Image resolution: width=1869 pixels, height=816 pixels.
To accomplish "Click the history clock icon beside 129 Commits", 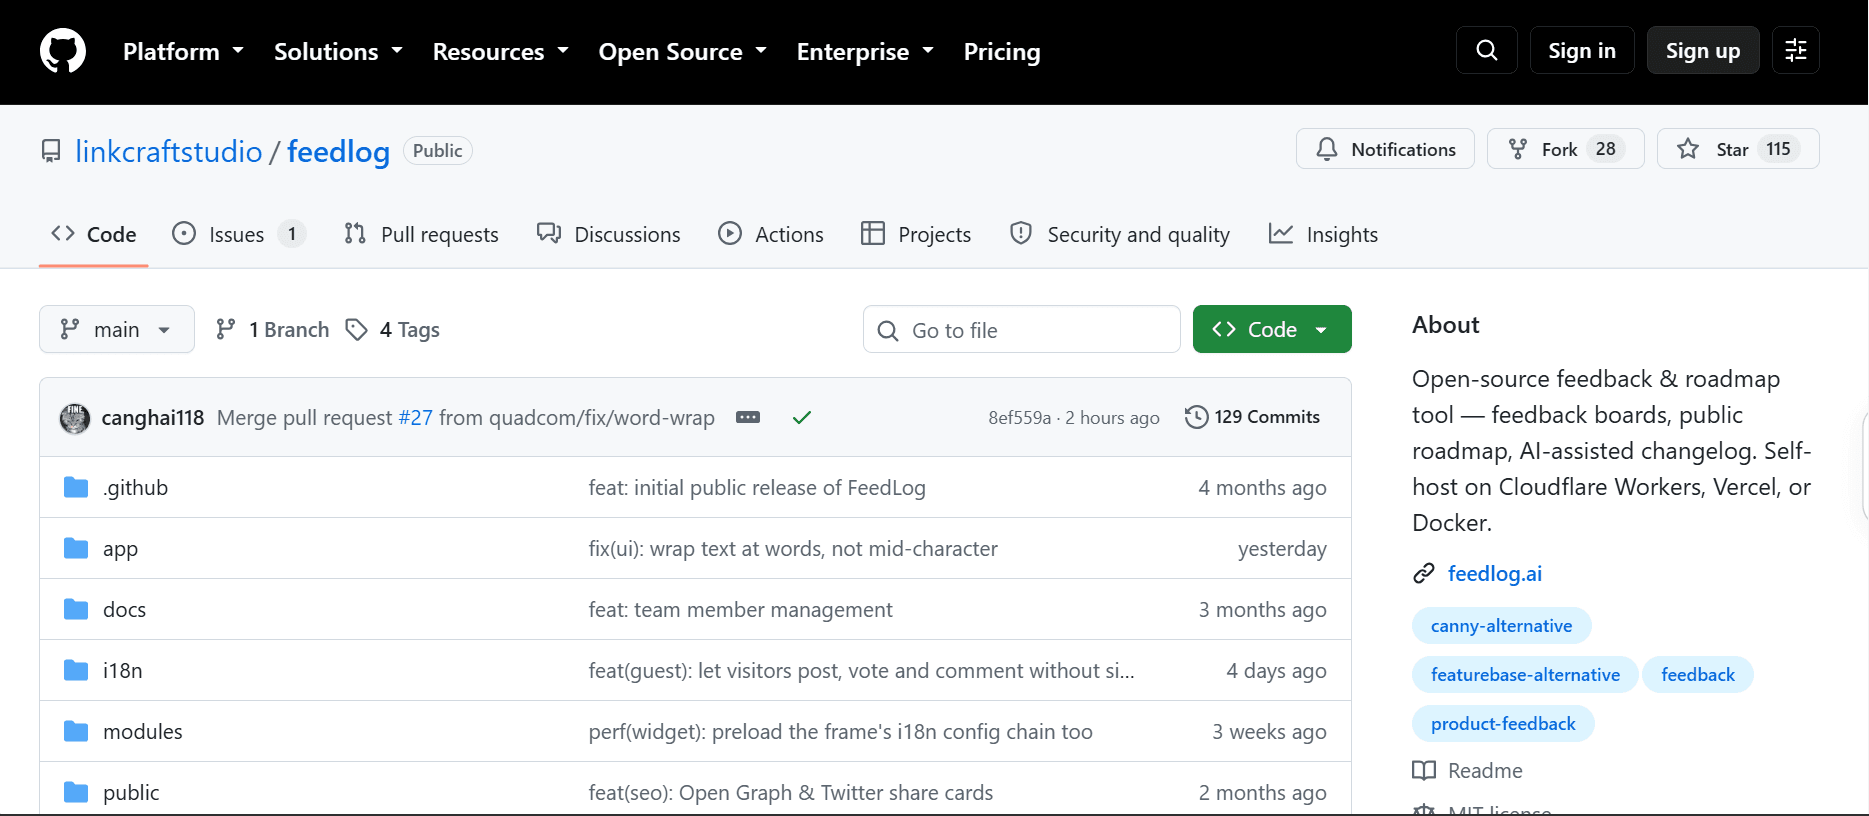I will pyautogui.click(x=1196, y=417).
